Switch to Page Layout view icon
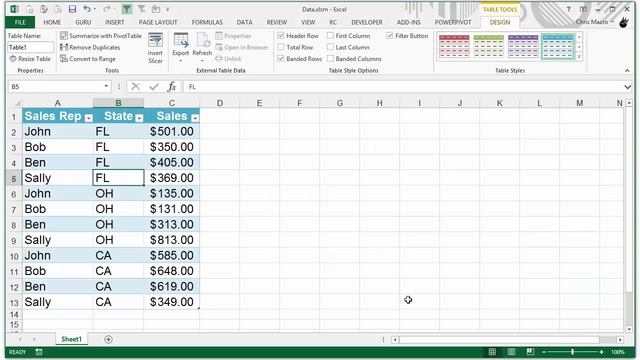Viewport: 640px width, 360px height. (x=511, y=352)
